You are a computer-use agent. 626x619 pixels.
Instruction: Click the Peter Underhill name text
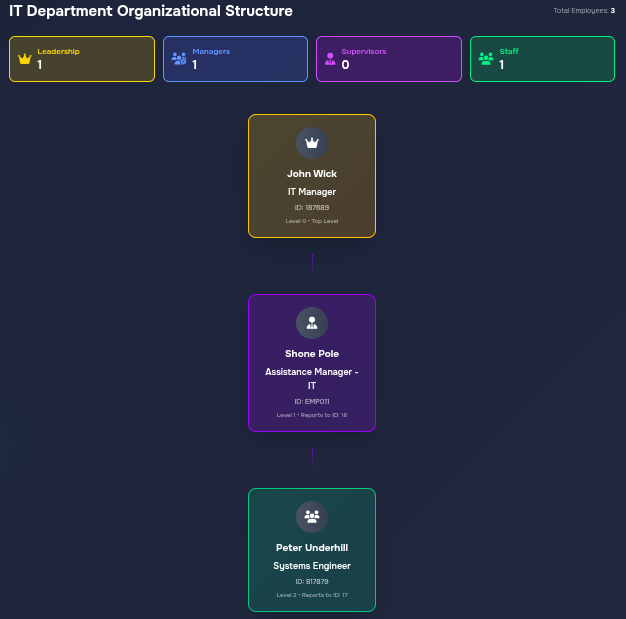coord(312,548)
